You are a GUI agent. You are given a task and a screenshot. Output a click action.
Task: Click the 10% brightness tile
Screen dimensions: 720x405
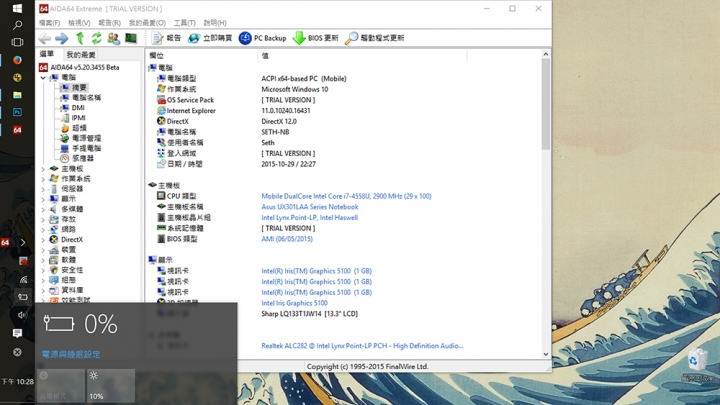[x=111, y=386]
